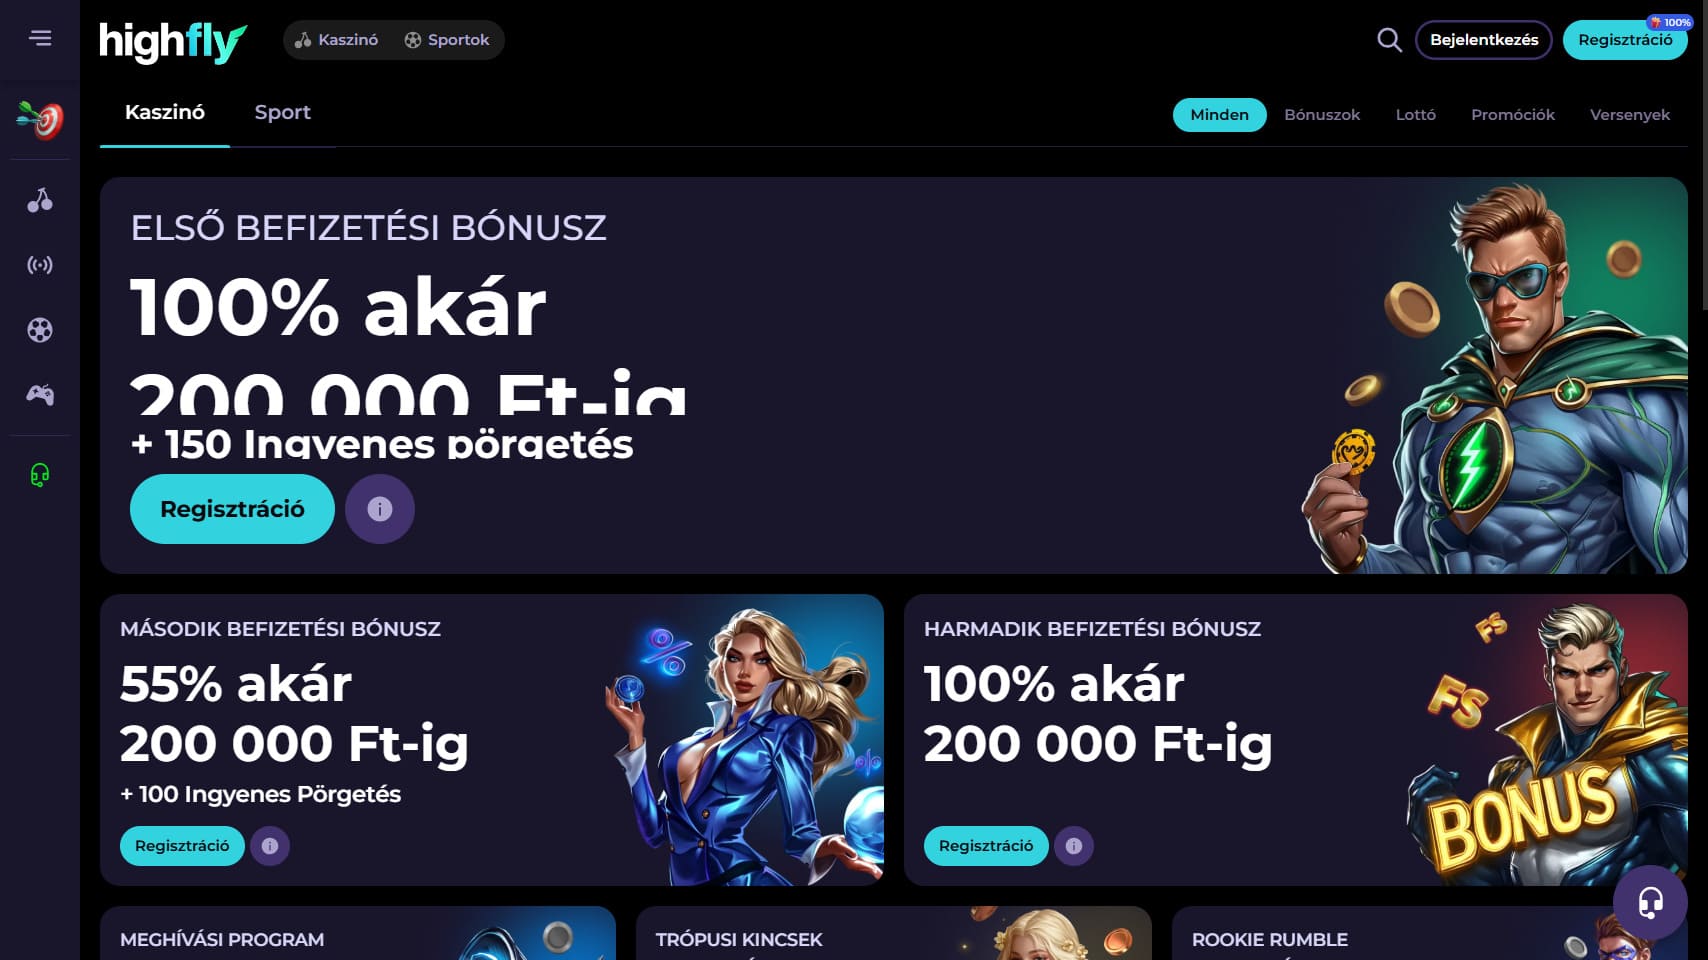Open the soccer ball sports sidebar icon
1708x960 pixels.
point(40,330)
